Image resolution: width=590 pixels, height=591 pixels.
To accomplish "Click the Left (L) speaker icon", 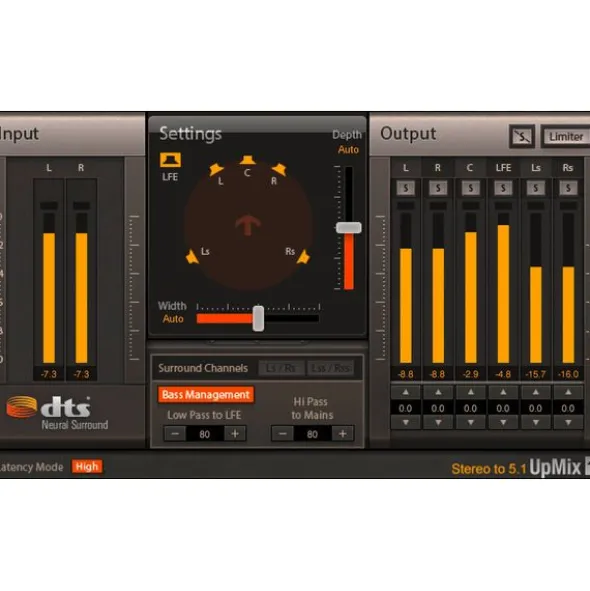I will click(216, 169).
